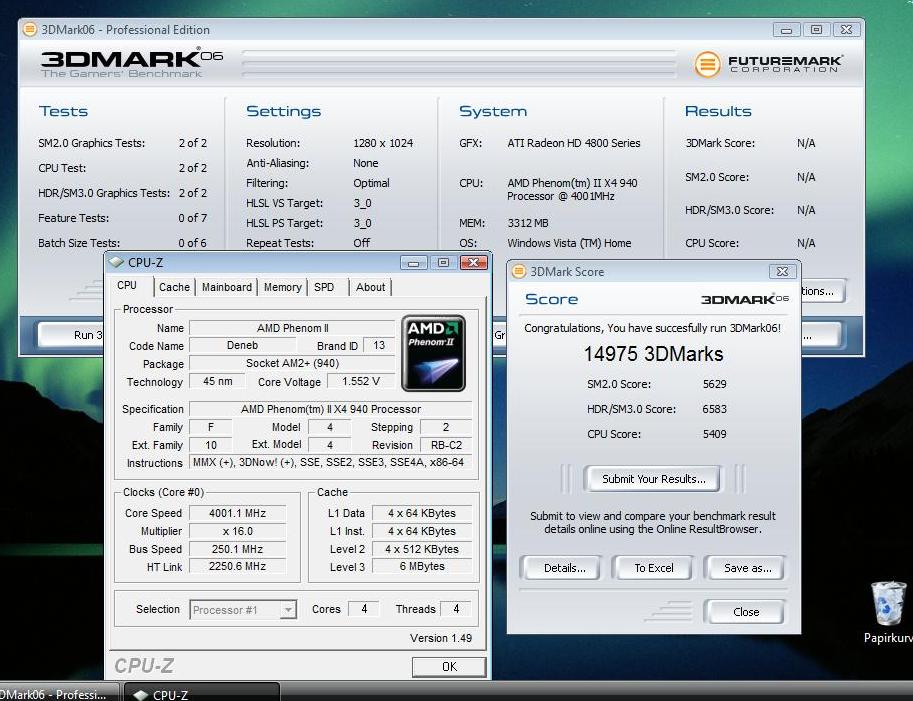This screenshot has width=913, height=701.
Task: Click the Instructions field in CPU-Z
Action: [x=331, y=463]
